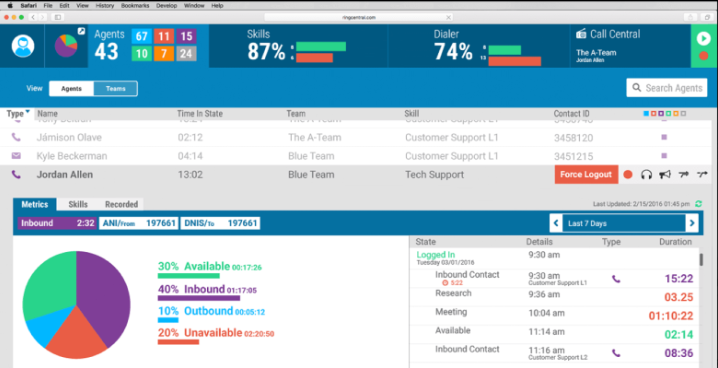The width and height of the screenshot is (718, 368).
Task: Click the Safari address bar showing ringcentral.com
Action: click(x=359, y=17)
